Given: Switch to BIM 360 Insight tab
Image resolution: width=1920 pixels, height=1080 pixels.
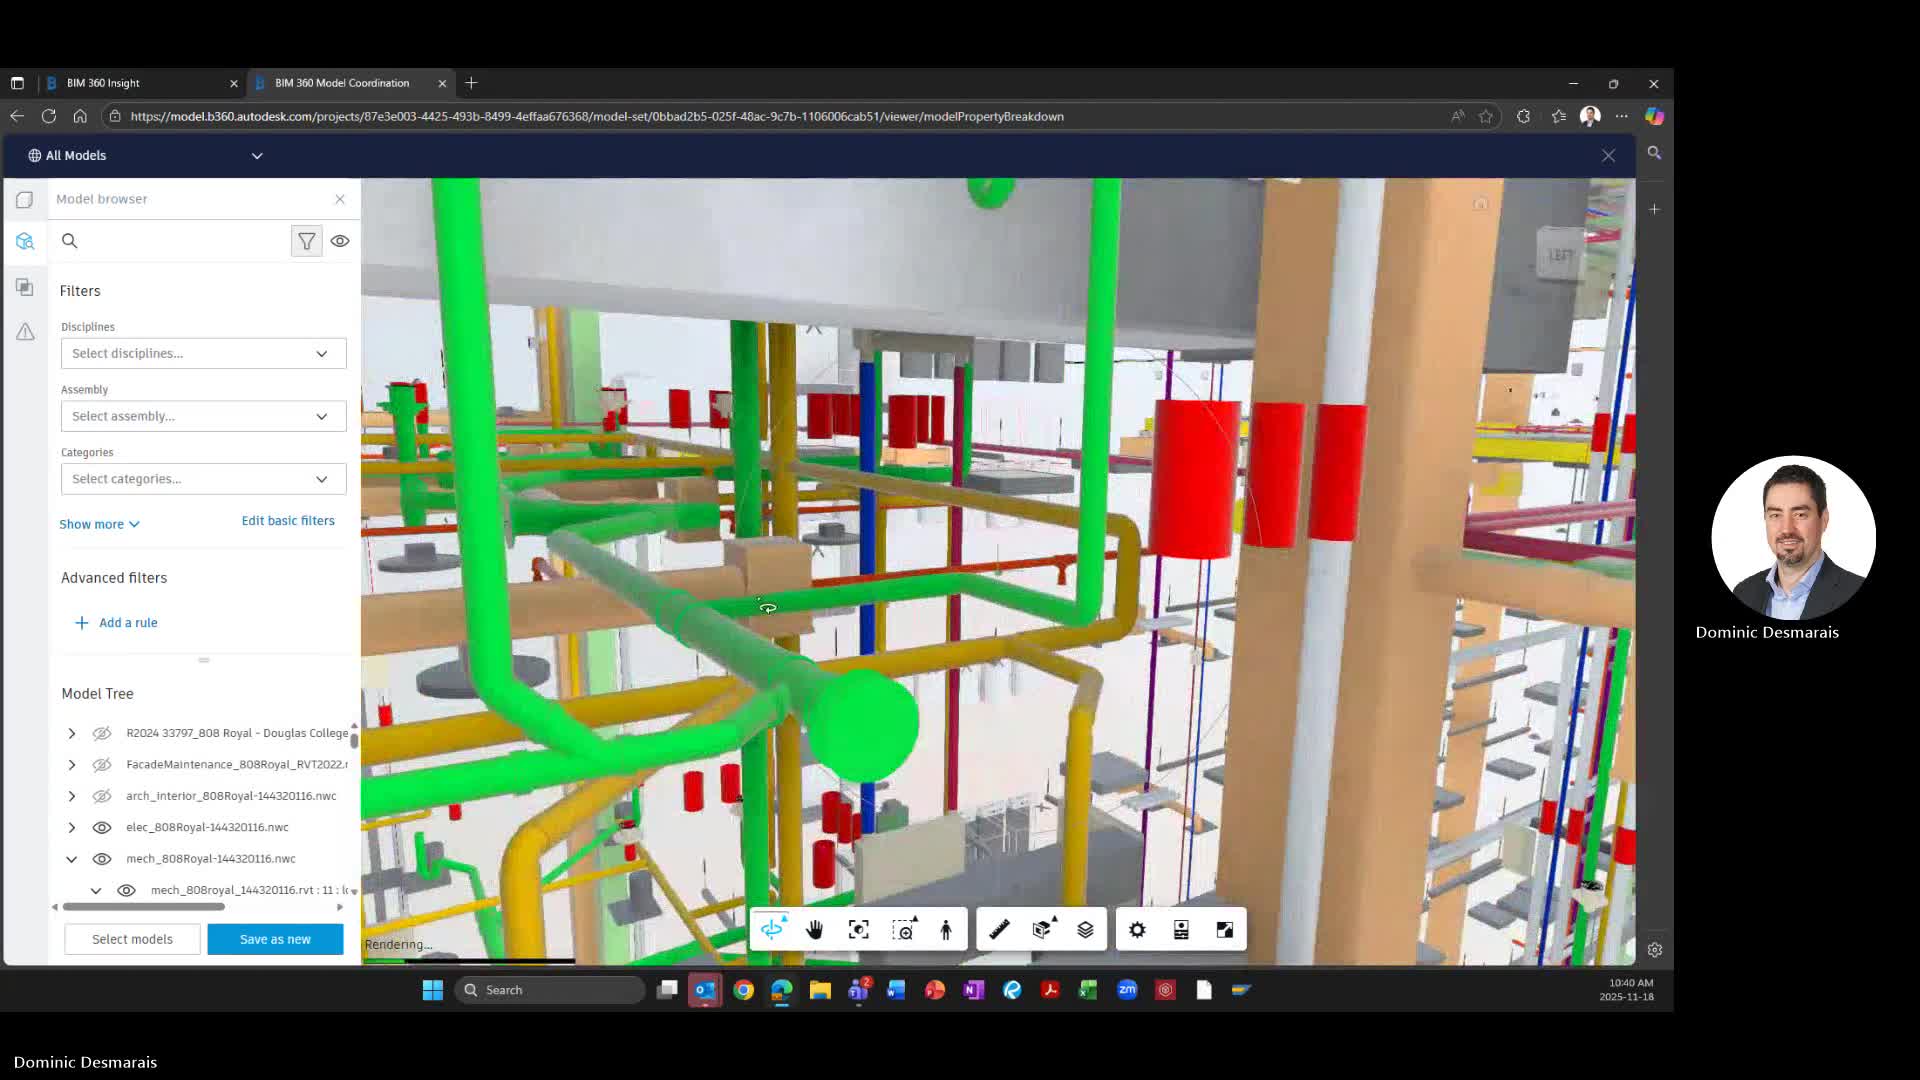Looking at the screenshot, I should (142, 83).
